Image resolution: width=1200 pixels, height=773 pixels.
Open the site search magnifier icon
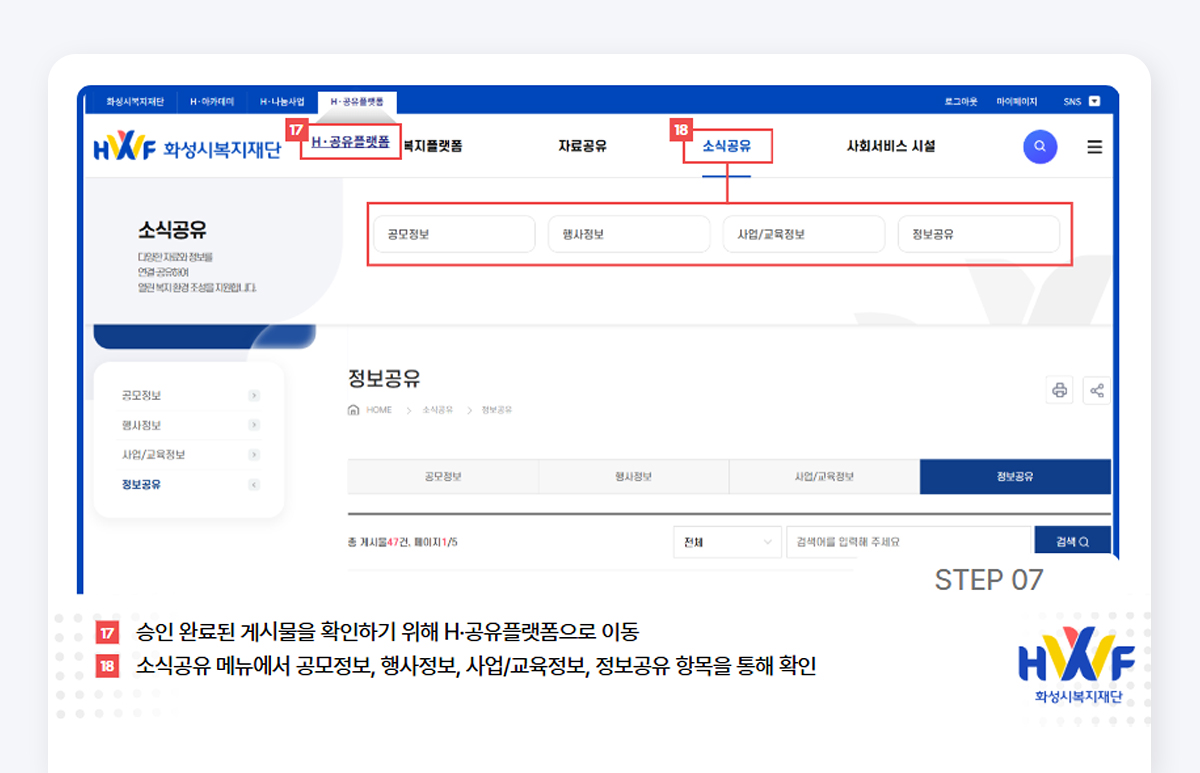(x=1040, y=146)
